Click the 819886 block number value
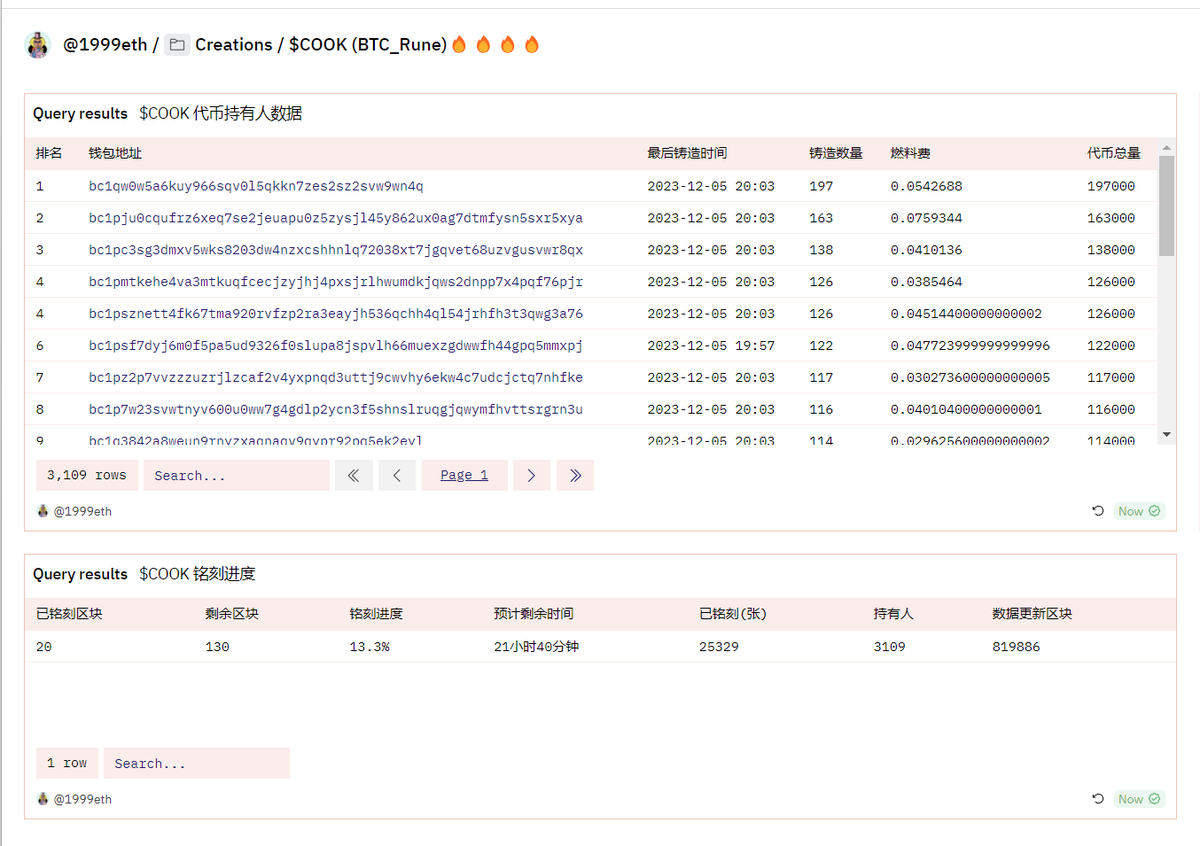The width and height of the screenshot is (1200, 846). tap(1016, 647)
